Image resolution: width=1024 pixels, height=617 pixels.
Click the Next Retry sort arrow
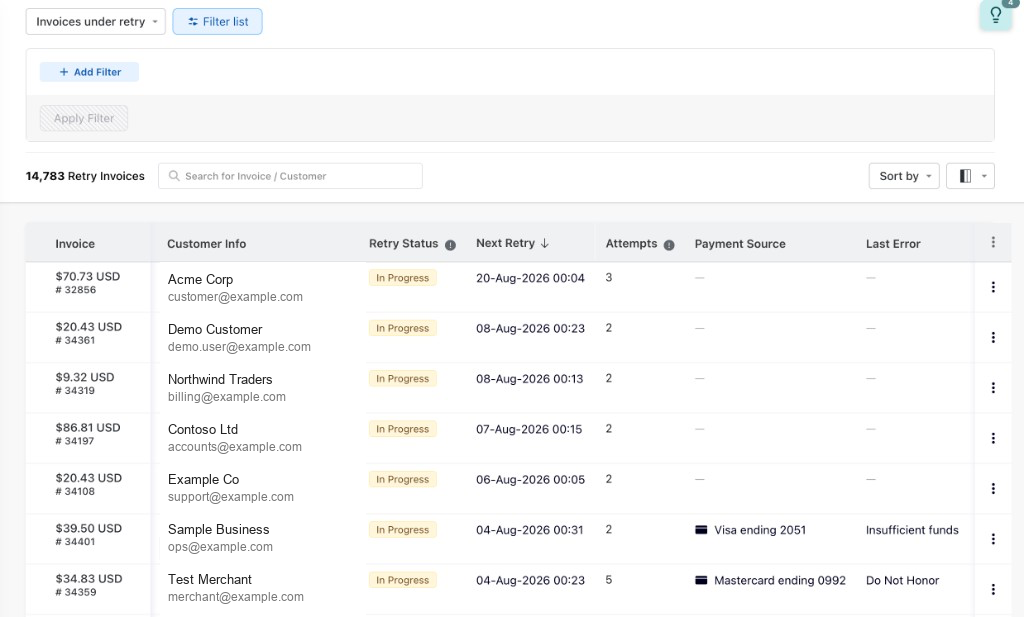(545, 243)
